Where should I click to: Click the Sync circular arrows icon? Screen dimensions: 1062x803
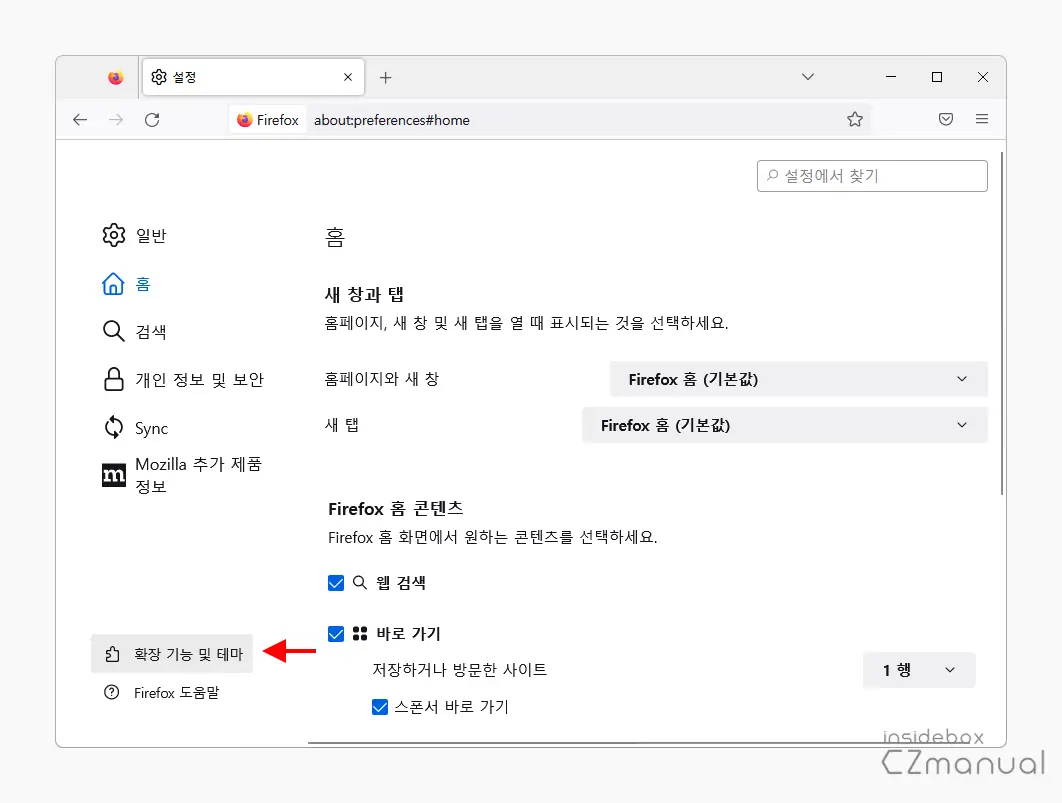click(113, 427)
